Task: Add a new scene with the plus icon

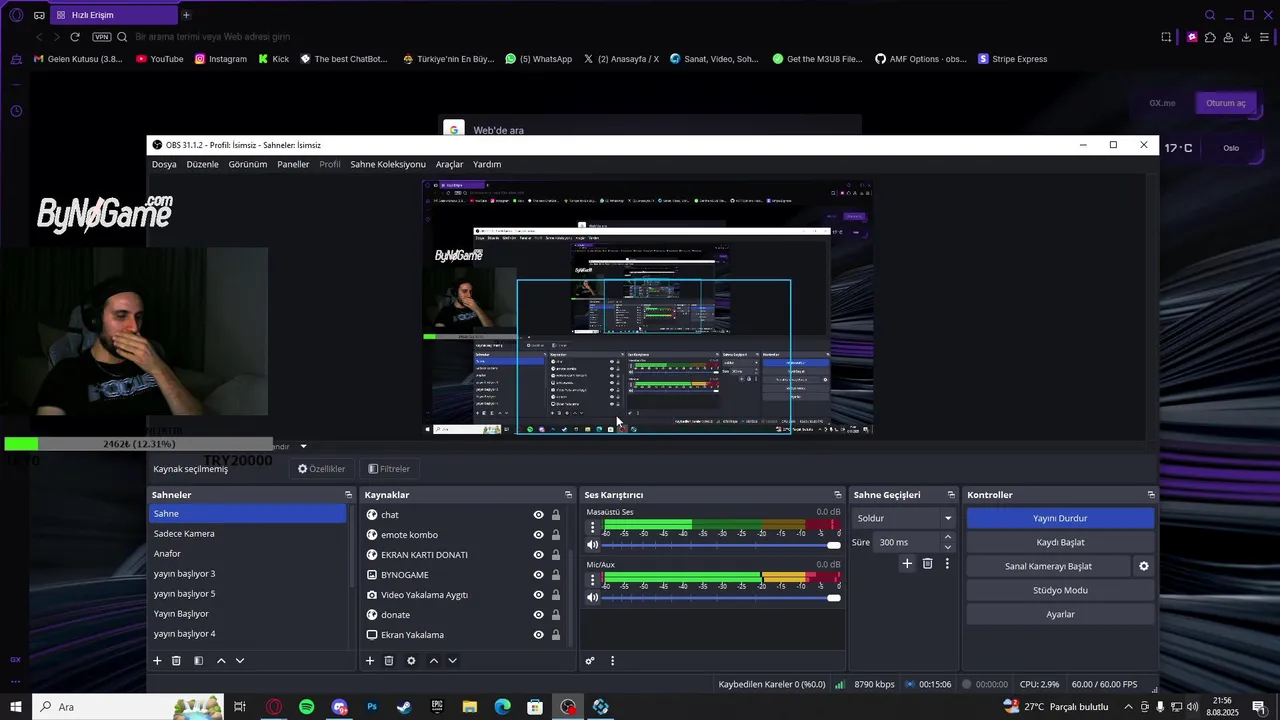Action: (x=157, y=661)
